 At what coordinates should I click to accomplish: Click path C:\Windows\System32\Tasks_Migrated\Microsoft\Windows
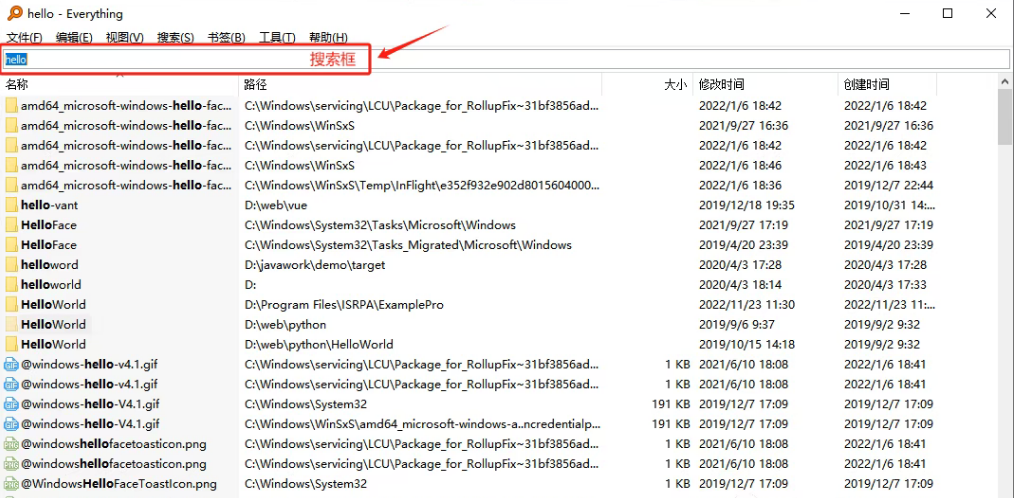(x=408, y=245)
